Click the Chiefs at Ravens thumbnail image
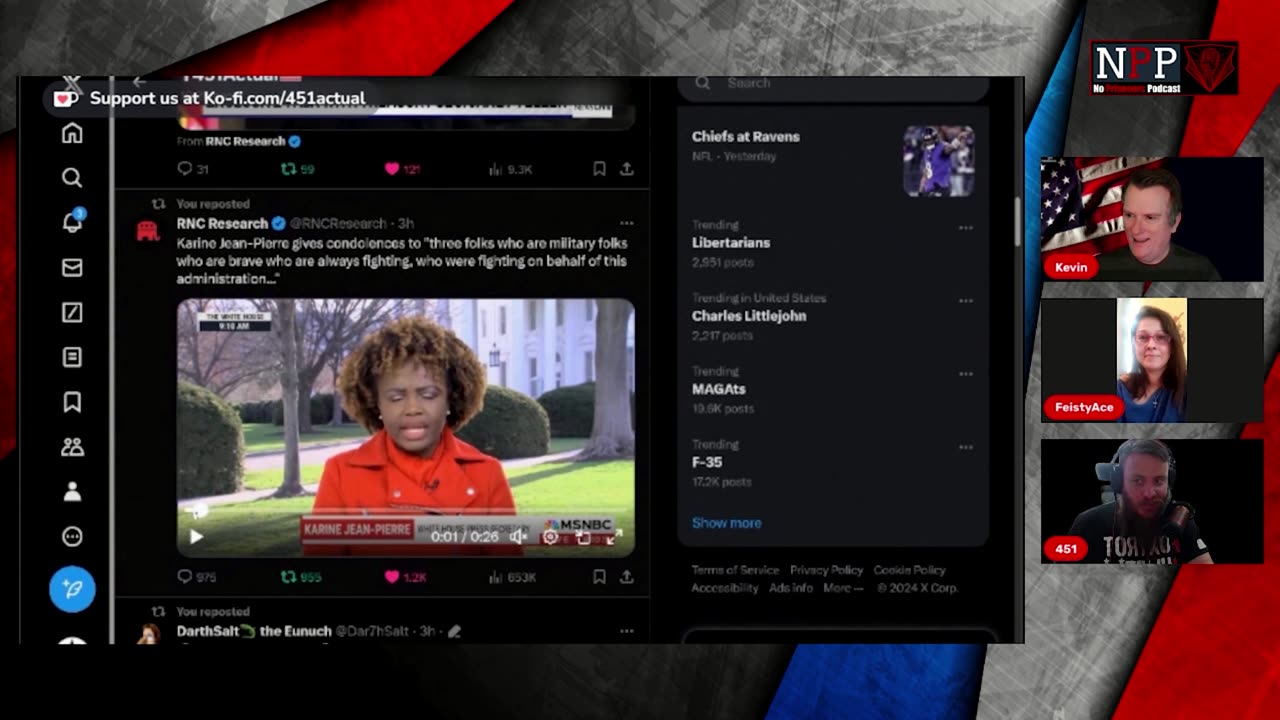 tap(939, 161)
